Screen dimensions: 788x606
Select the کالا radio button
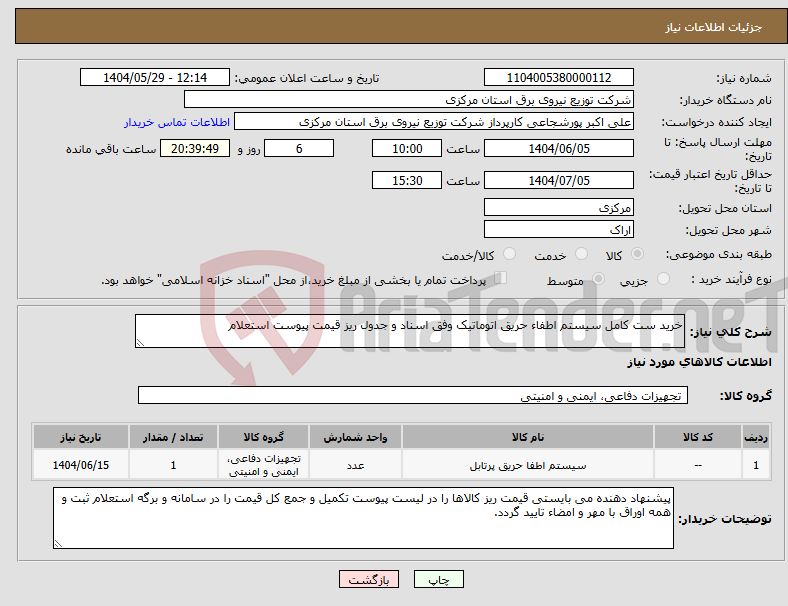pyautogui.click(x=637, y=254)
